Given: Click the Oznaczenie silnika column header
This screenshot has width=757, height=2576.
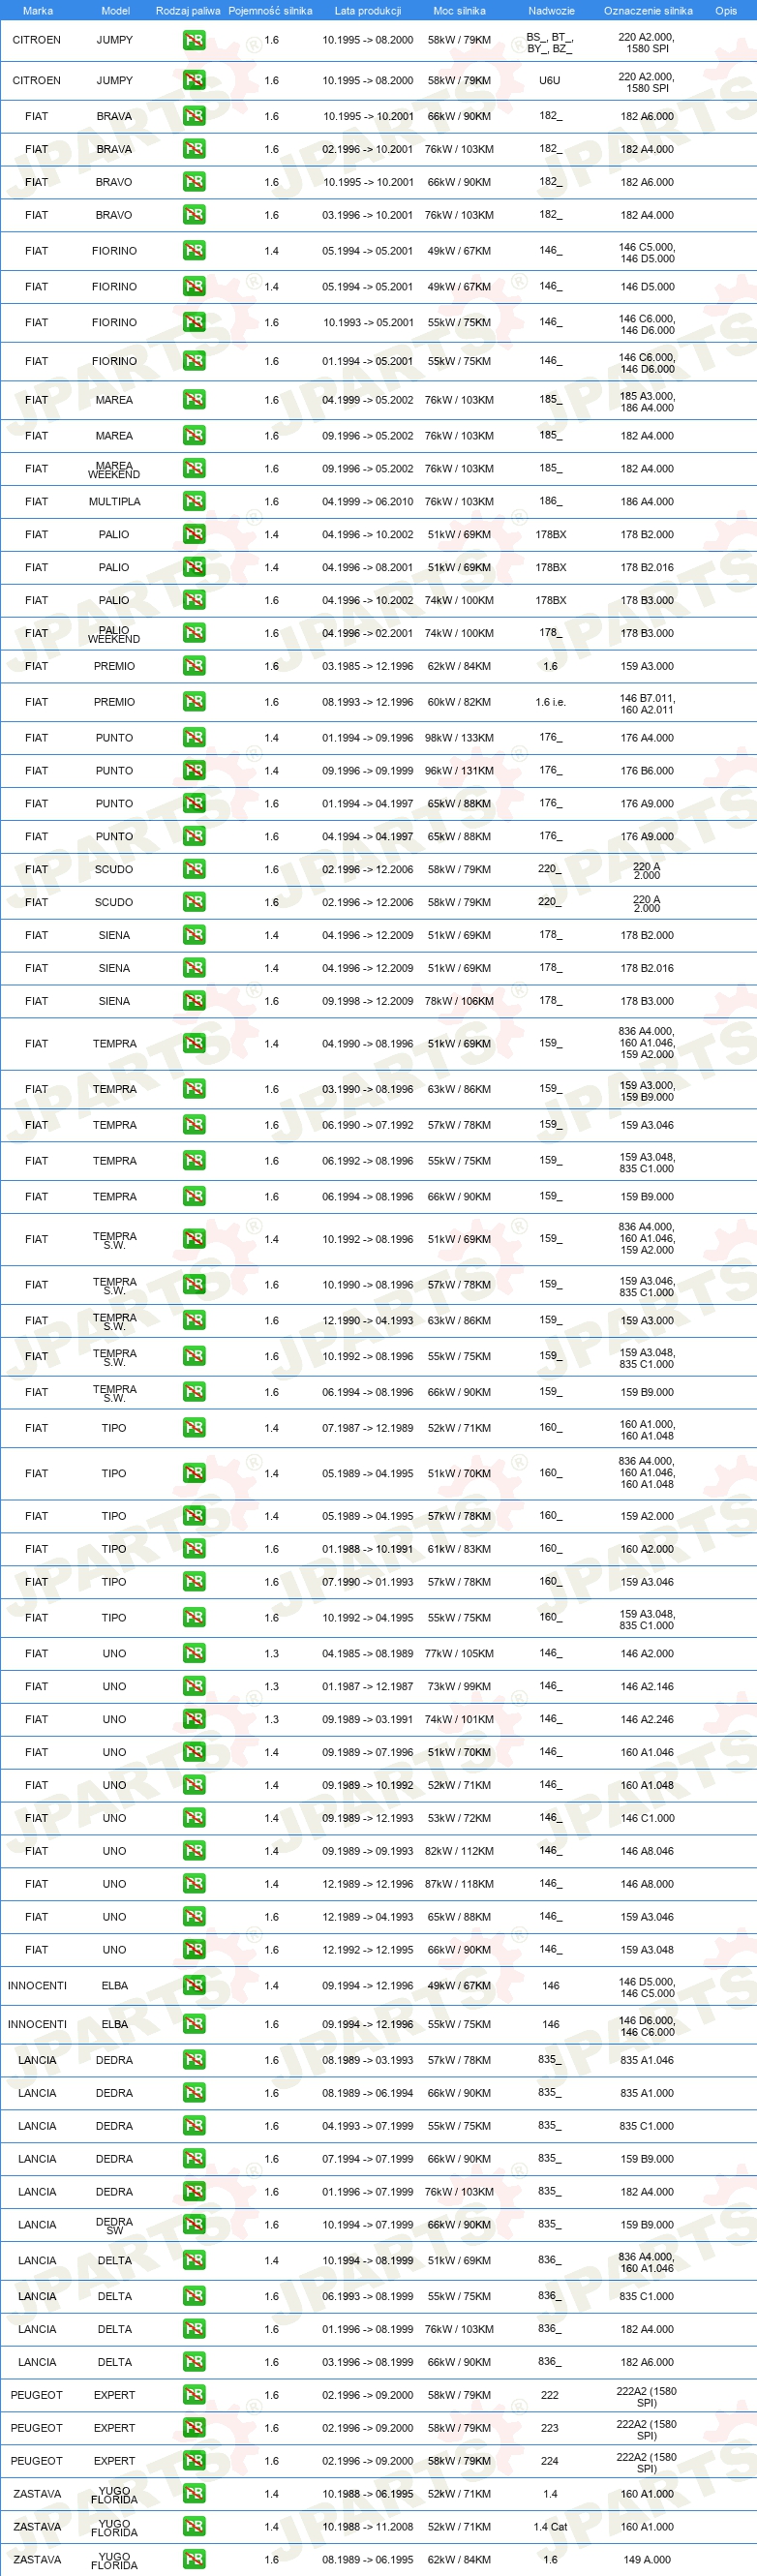Looking at the screenshot, I should pos(648,11).
